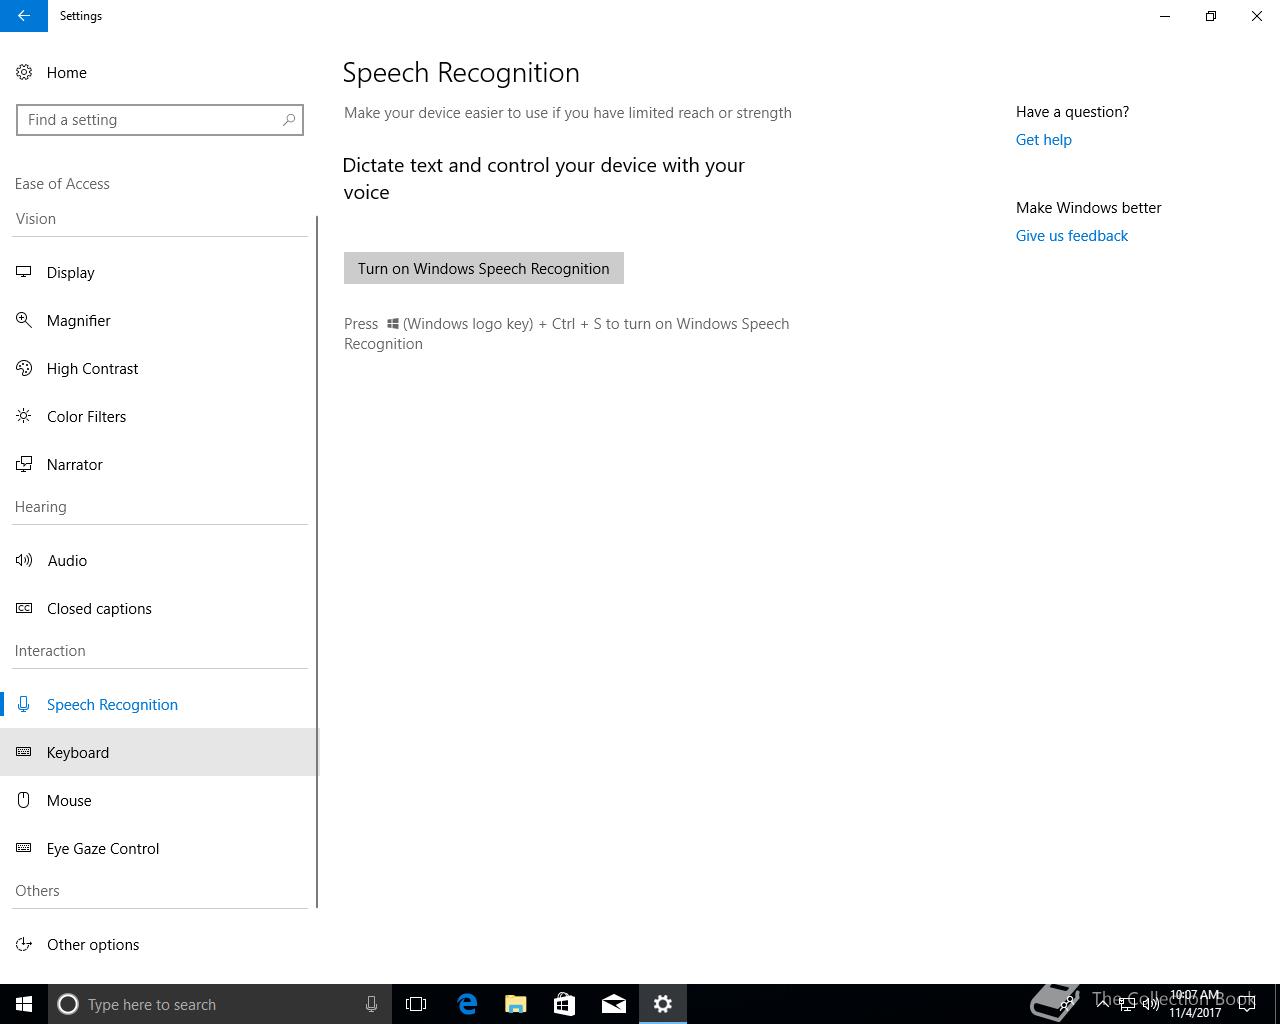Viewport: 1280px width, 1024px height.
Task: Click the Type here to search box
Action: click(220, 1004)
